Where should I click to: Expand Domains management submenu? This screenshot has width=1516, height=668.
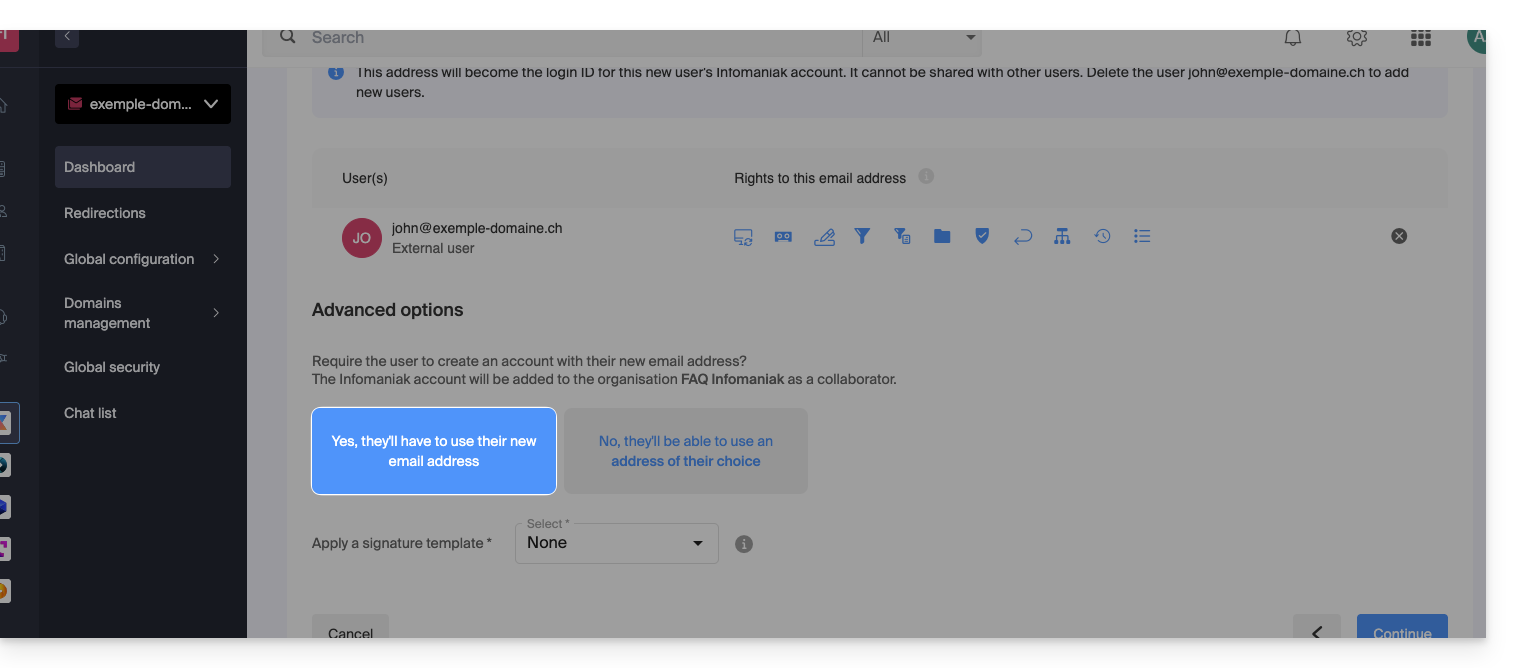point(142,313)
